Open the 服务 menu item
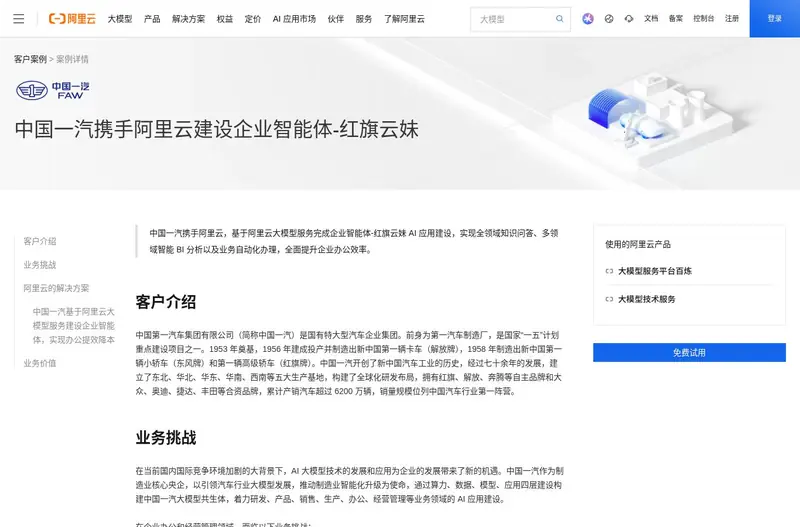Screen dimensions: 800x527 (x=364, y=19)
